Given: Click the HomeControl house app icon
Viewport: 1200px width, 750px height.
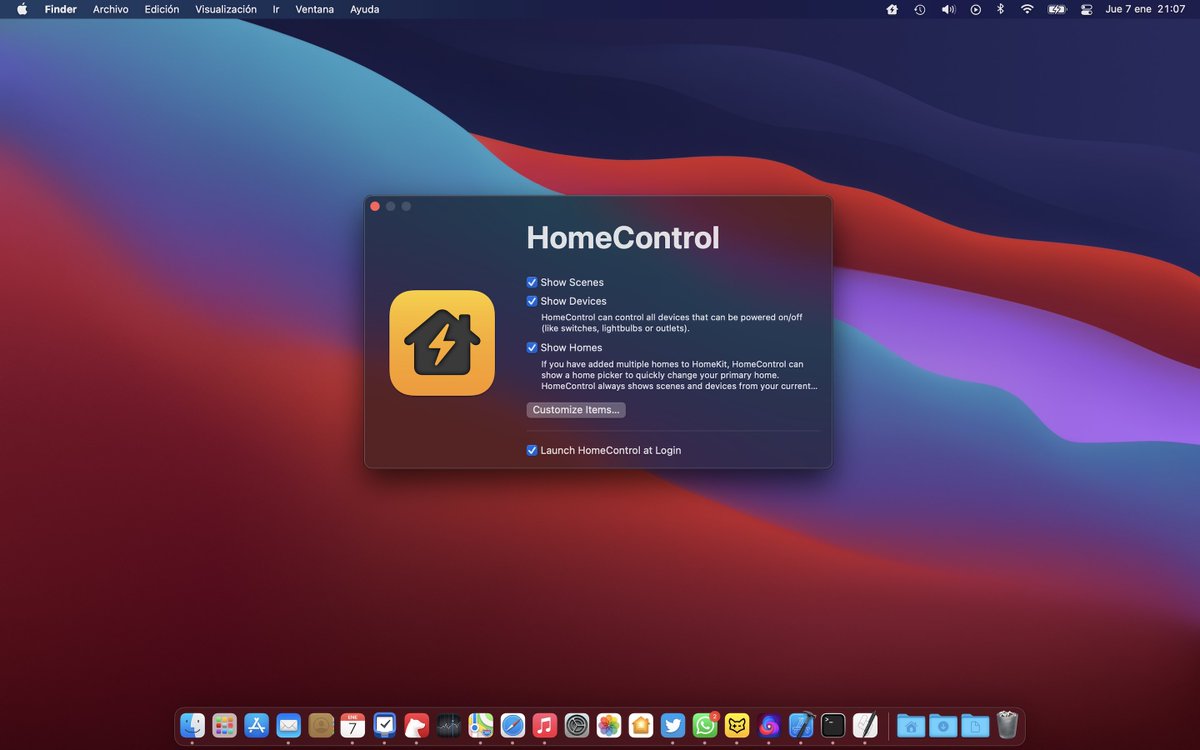Looking at the screenshot, I should pos(442,343).
